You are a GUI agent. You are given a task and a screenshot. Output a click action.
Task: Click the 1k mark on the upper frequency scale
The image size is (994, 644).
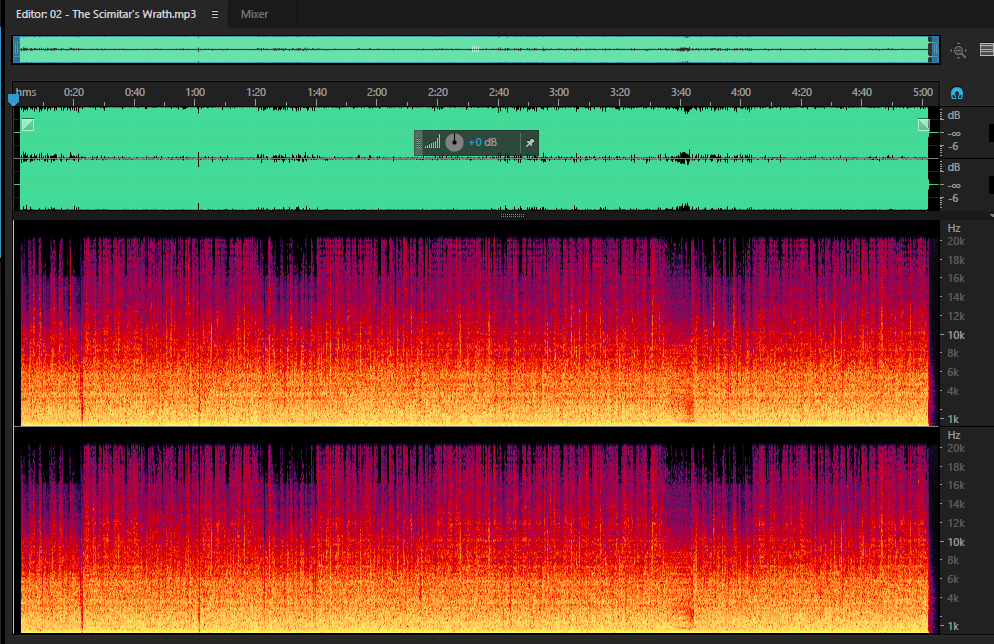[x=953, y=419]
